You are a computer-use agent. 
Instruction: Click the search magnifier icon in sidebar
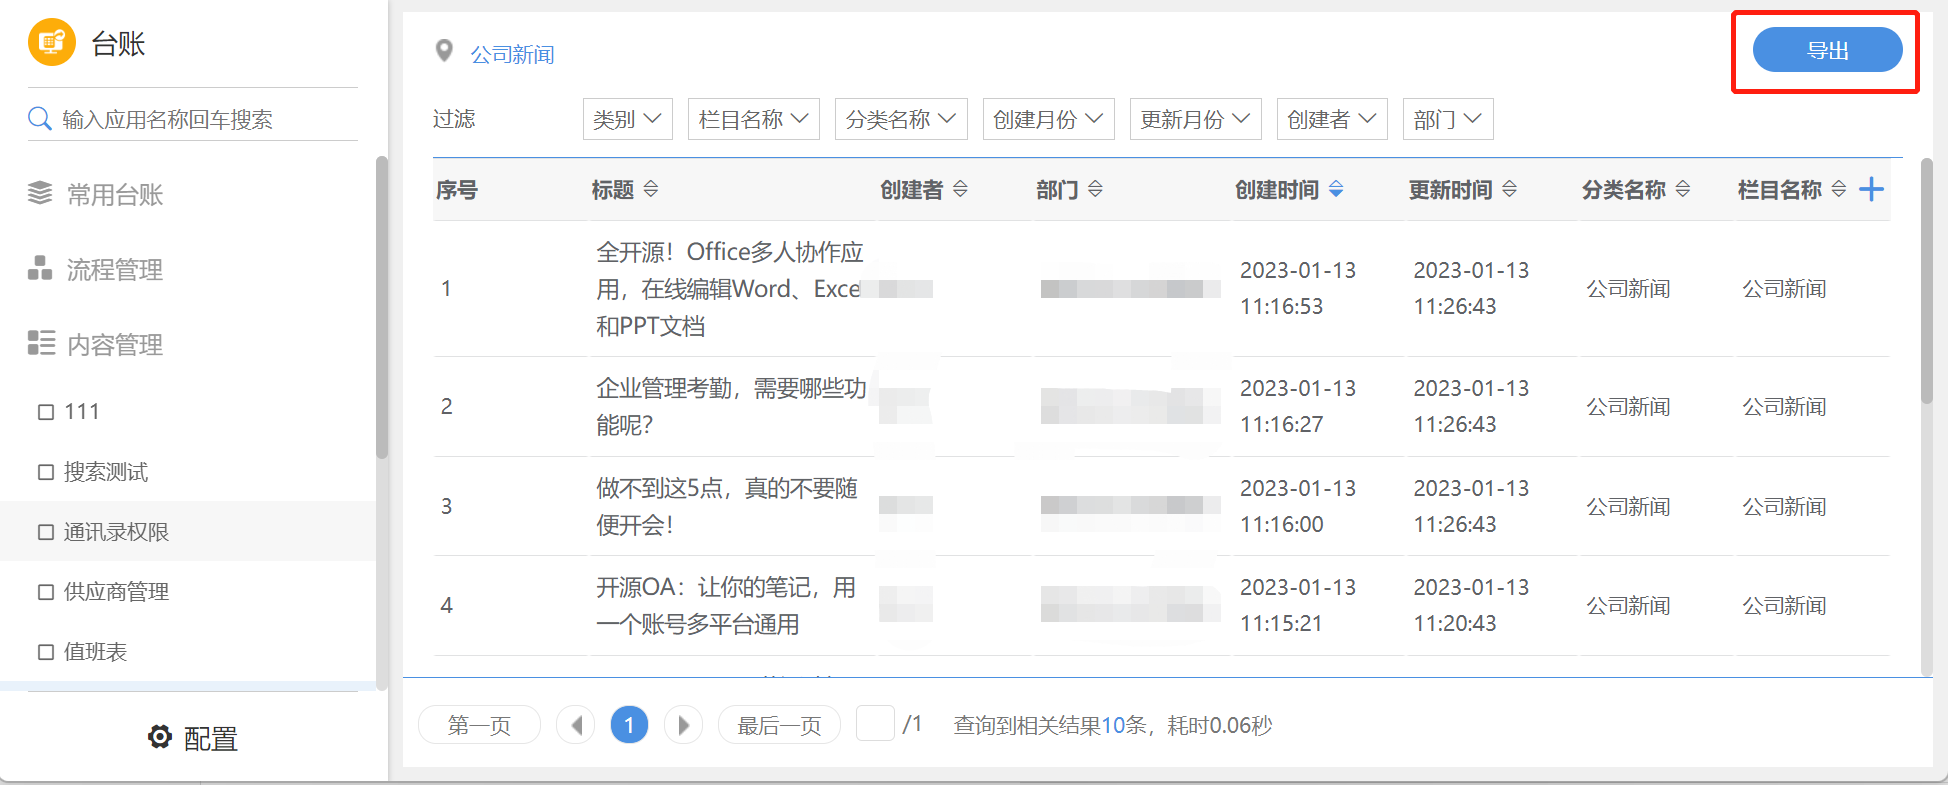click(39, 119)
